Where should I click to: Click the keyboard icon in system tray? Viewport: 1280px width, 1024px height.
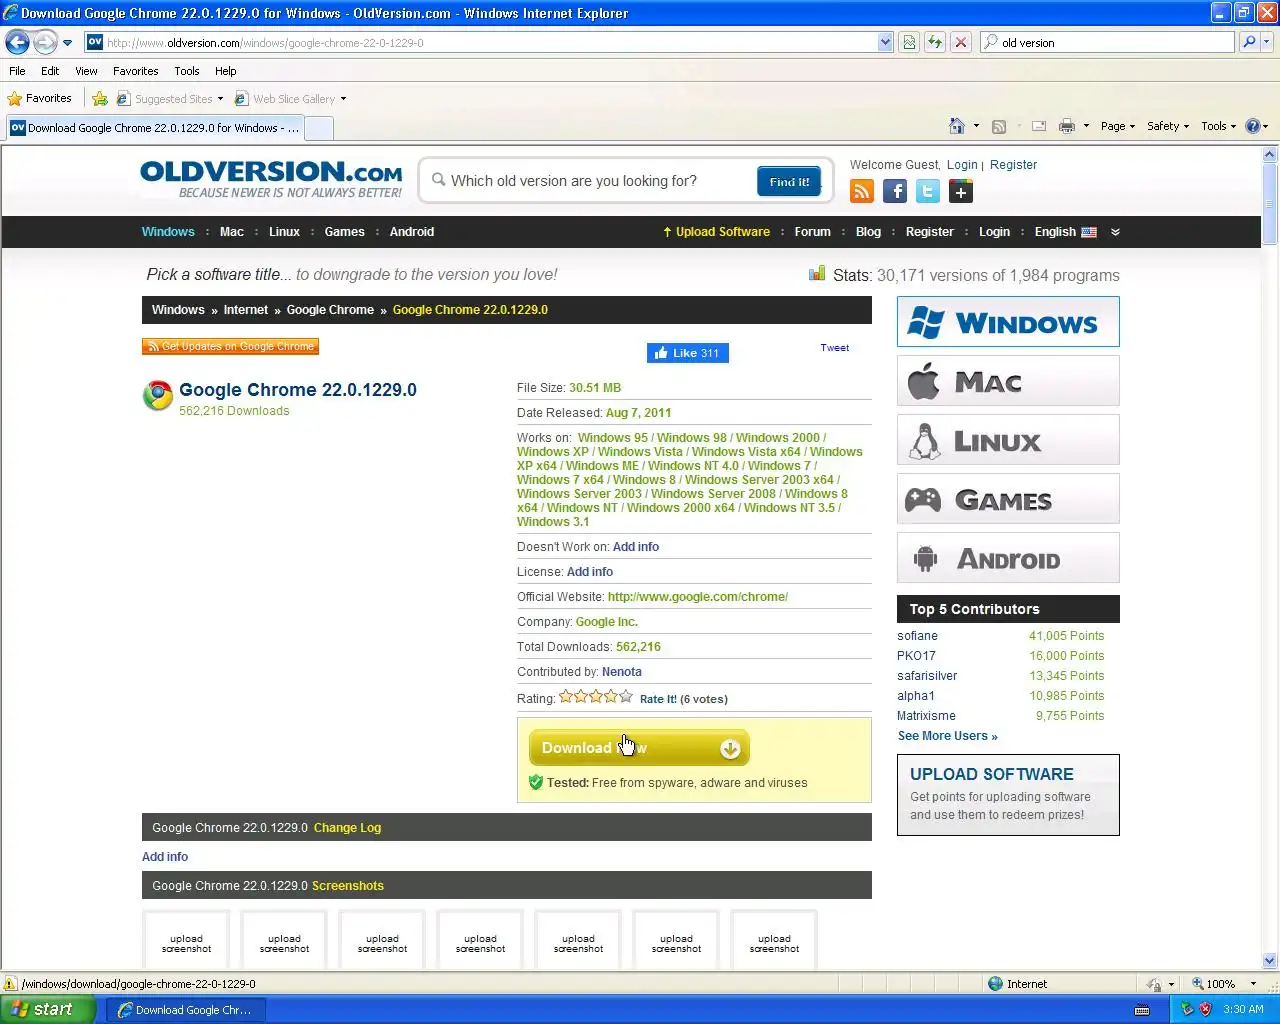pos(1142,1010)
